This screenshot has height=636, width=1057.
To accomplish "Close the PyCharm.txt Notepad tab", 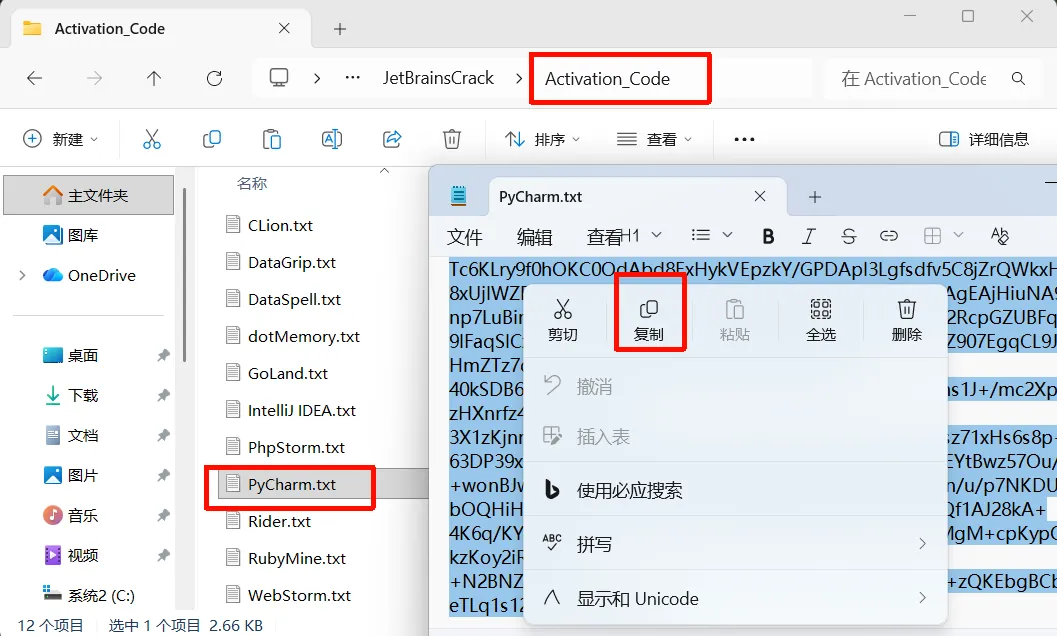I will [x=760, y=196].
